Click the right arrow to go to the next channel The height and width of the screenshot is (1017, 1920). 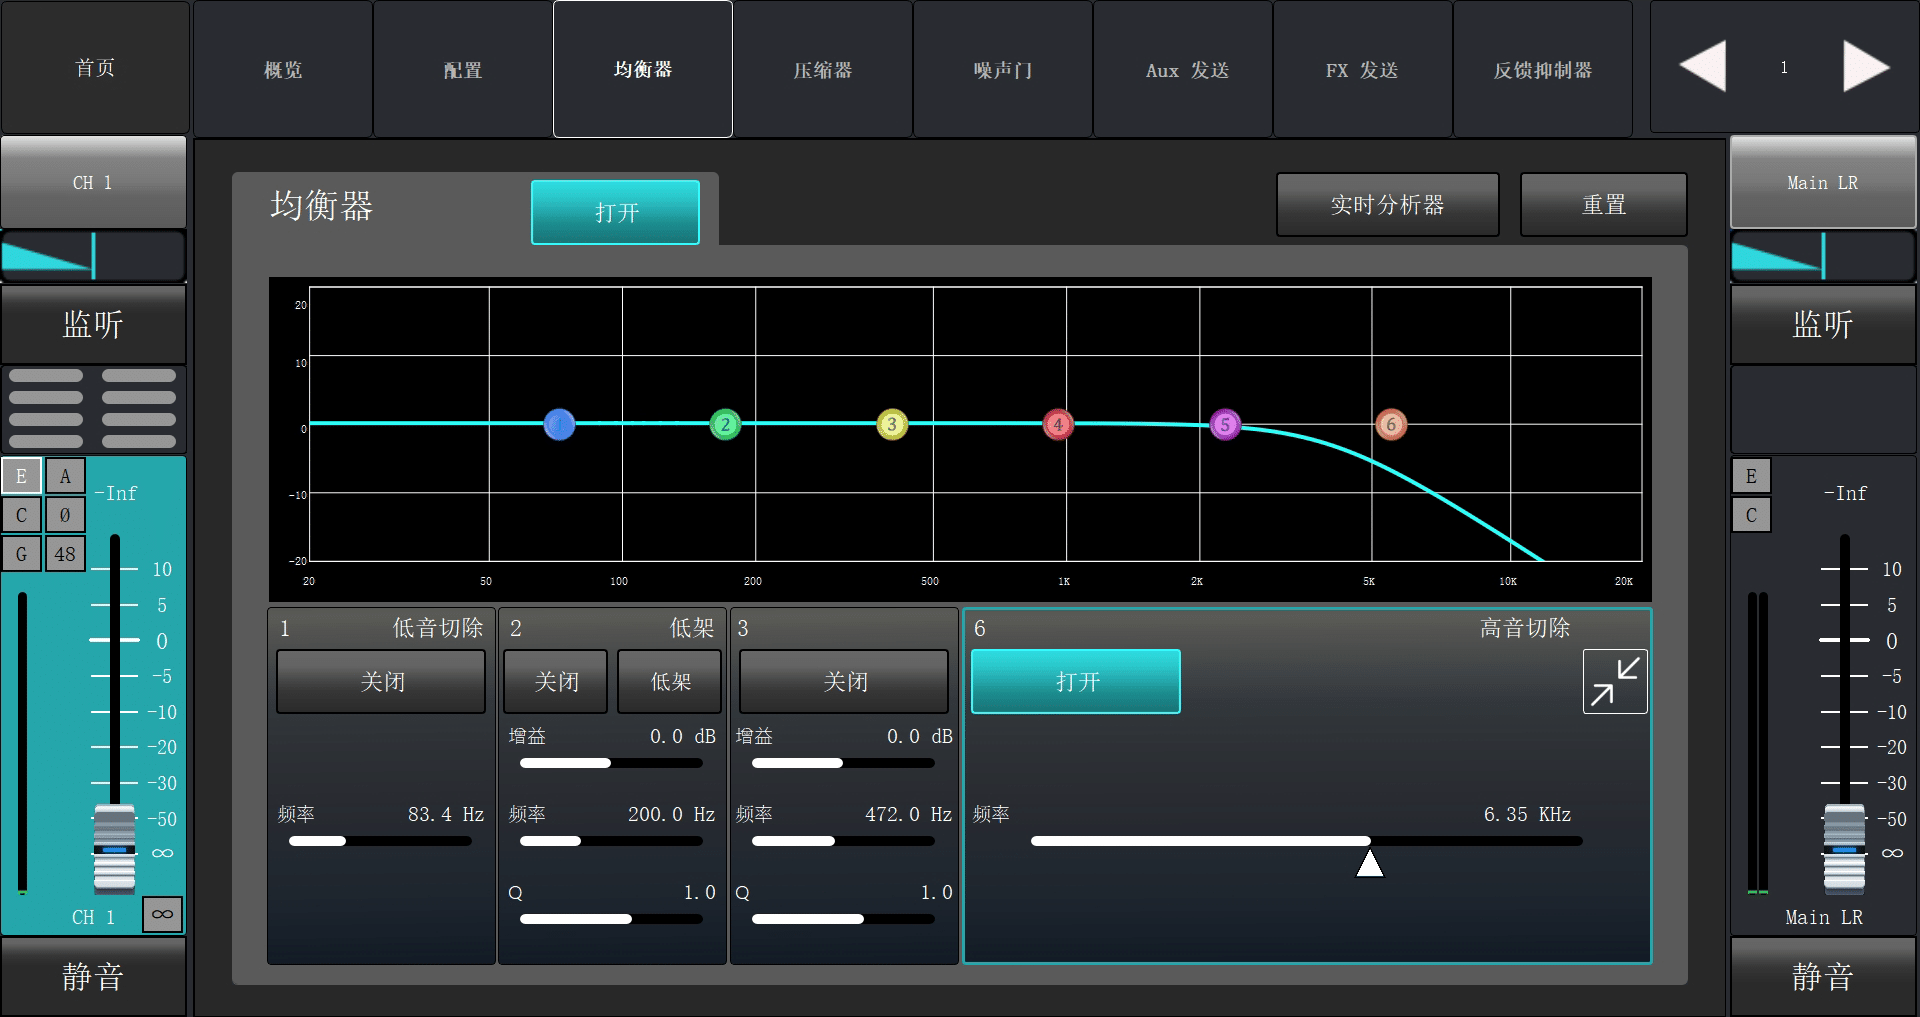click(1865, 67)
